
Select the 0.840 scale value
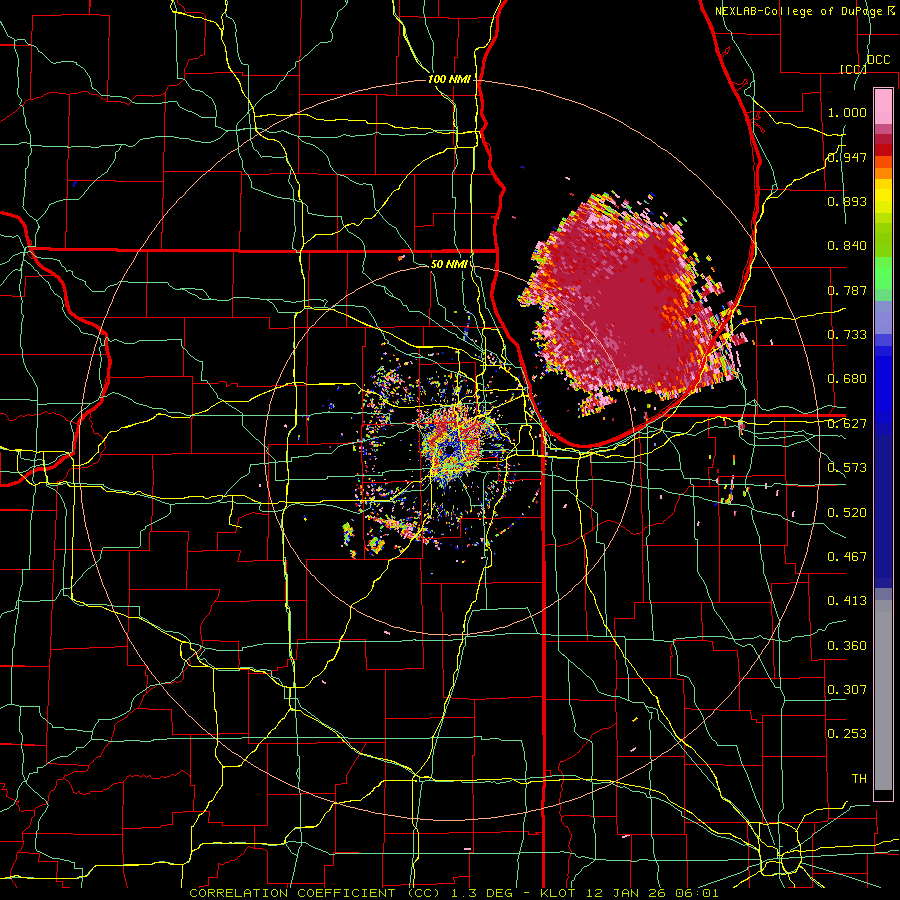(x=847, y=246)
